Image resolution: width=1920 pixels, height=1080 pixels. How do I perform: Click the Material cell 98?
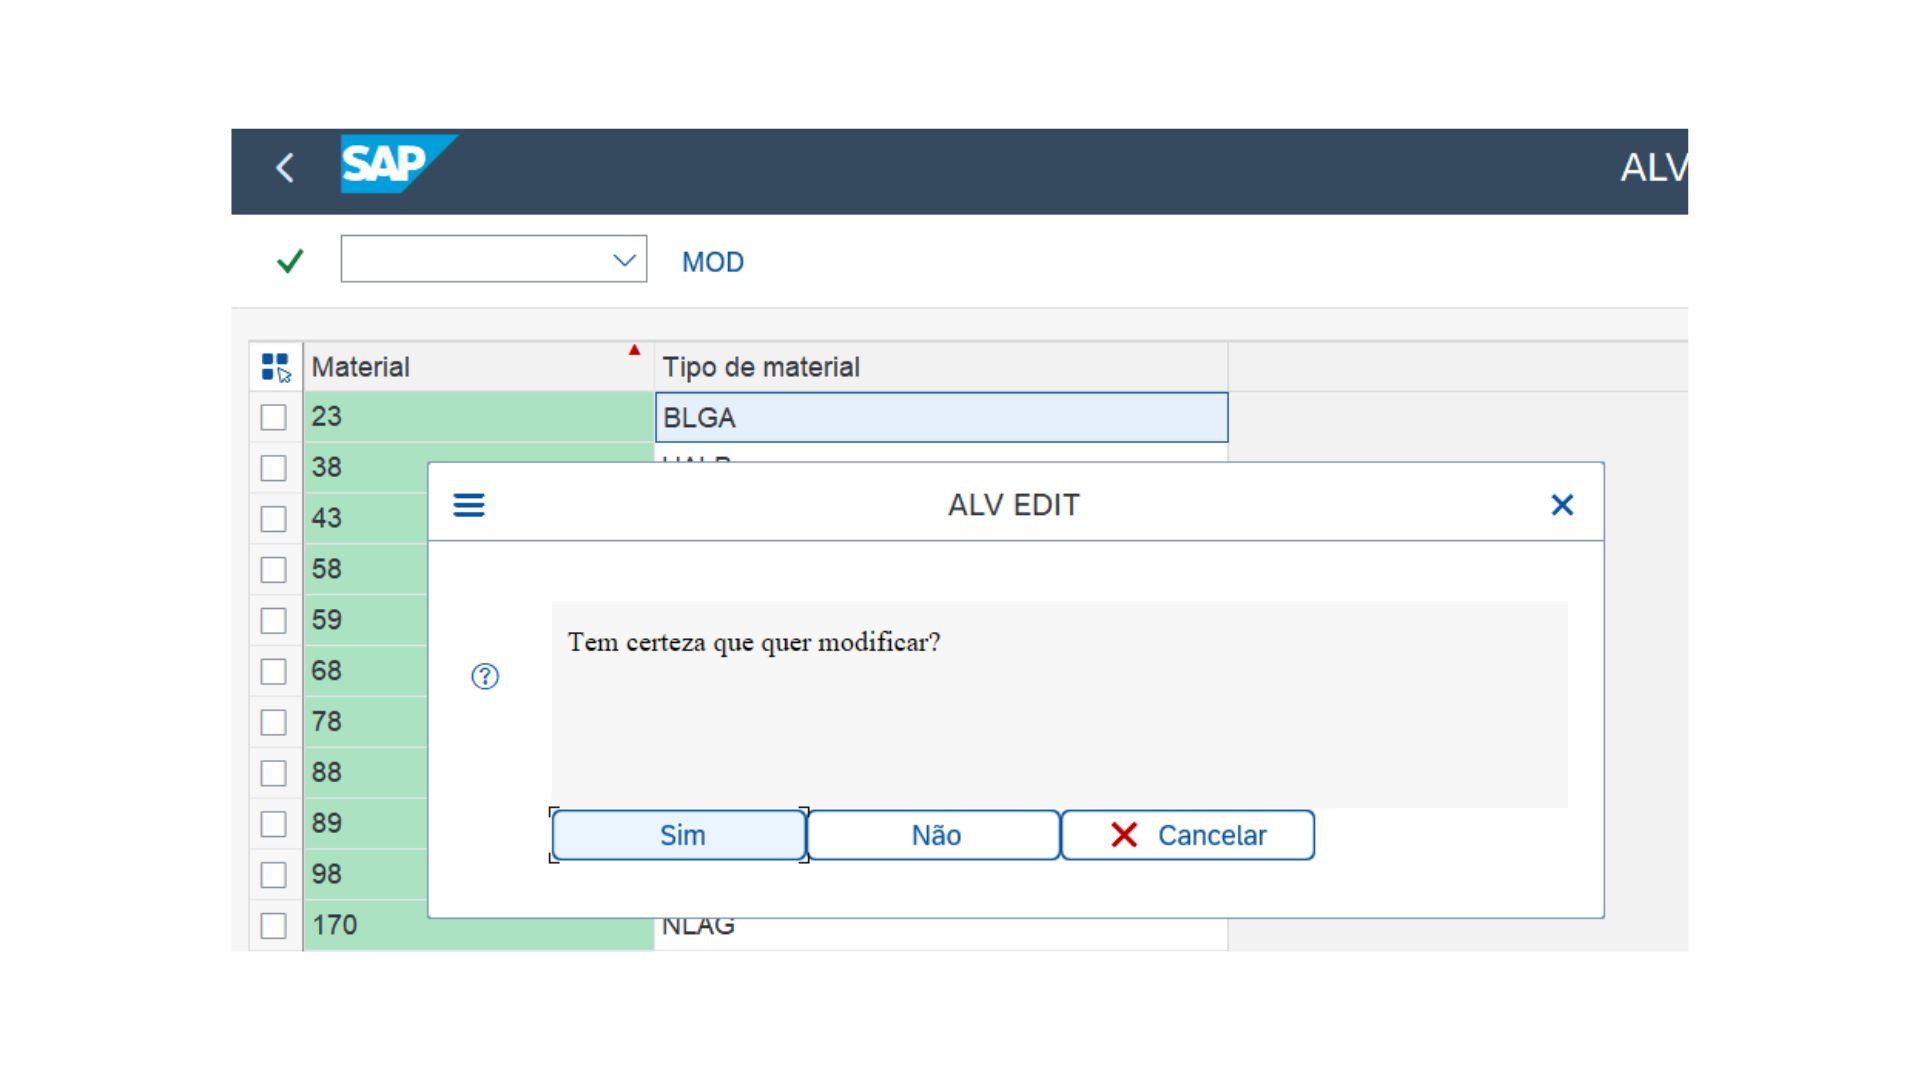pos(366,875)
